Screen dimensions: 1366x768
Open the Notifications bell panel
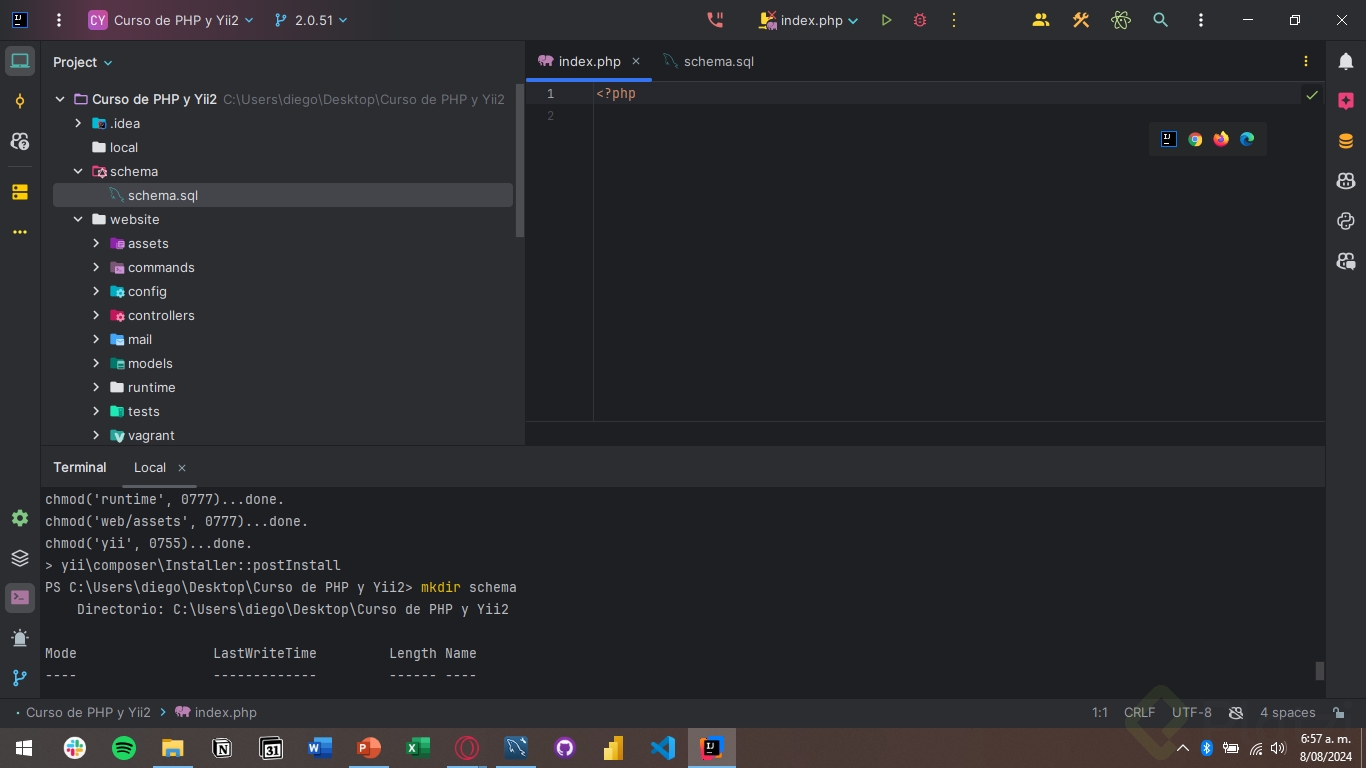point(1346,61)
